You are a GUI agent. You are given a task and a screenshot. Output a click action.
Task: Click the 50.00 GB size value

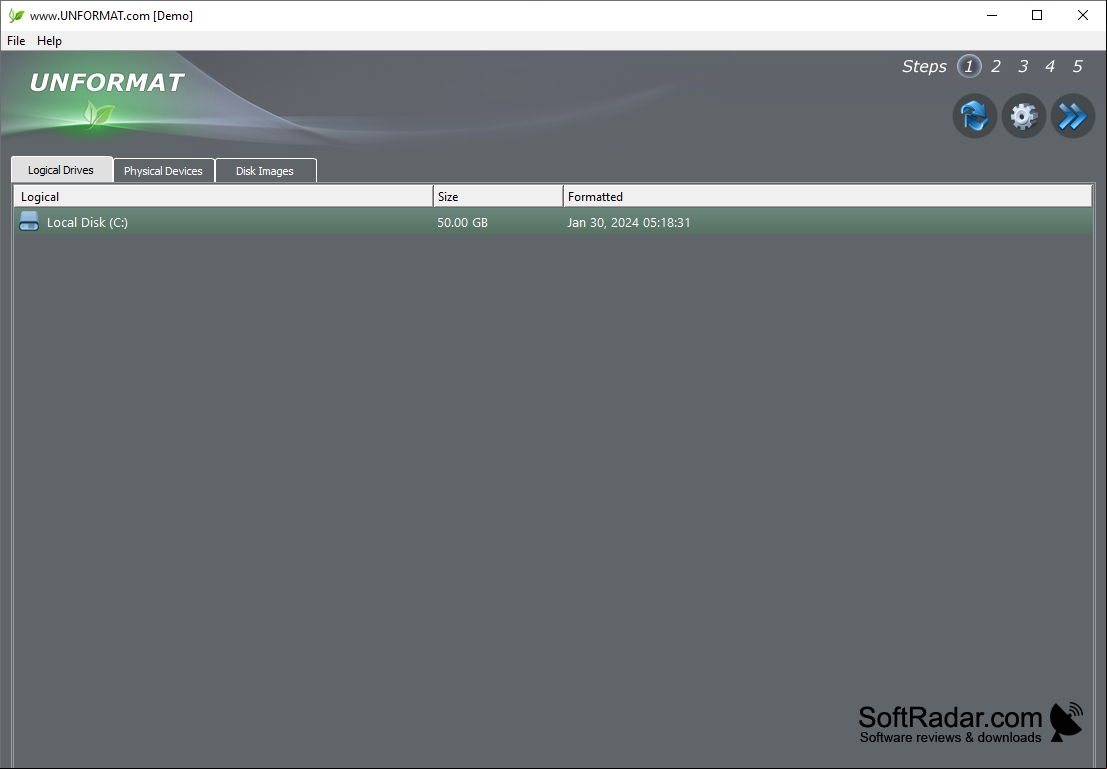(462, 222)
